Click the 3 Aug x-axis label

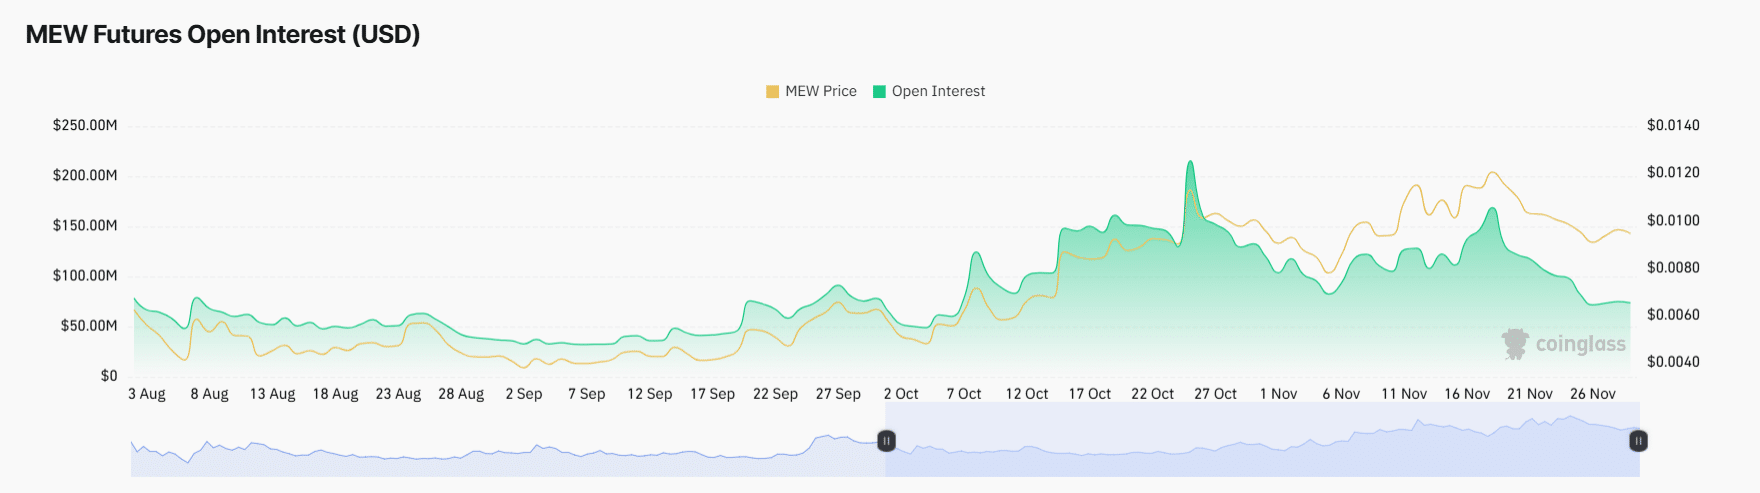click(x=147, y=394)
